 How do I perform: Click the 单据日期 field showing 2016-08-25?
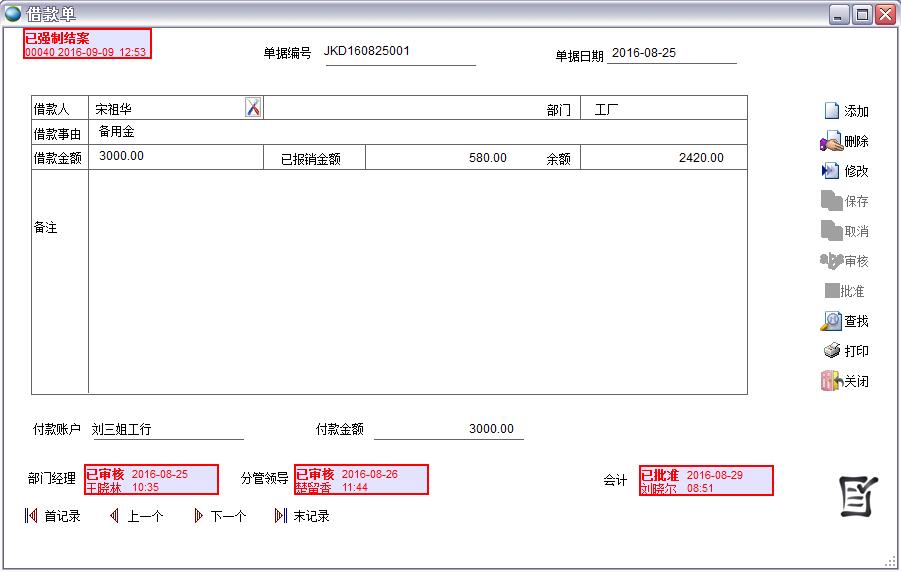click(x=671, y=53)
